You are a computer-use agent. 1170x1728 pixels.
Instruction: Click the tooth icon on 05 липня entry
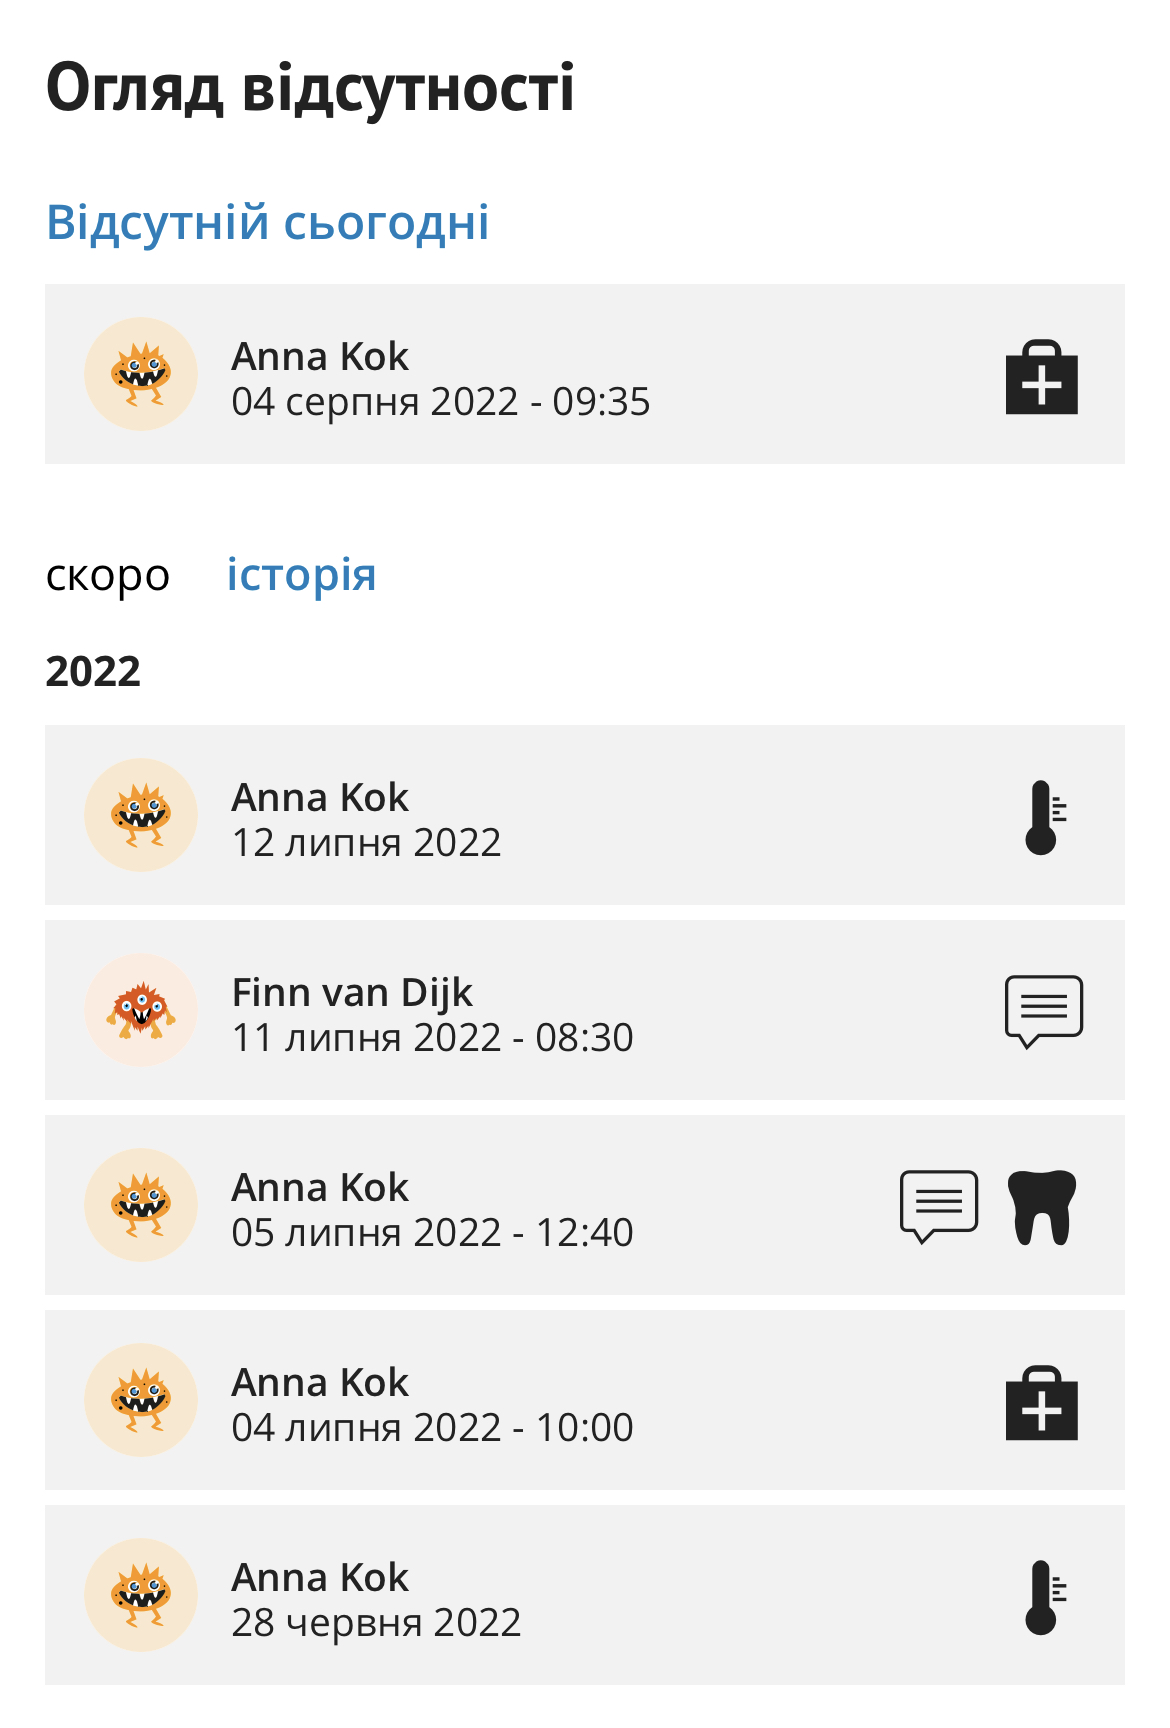[1042, 1207]
